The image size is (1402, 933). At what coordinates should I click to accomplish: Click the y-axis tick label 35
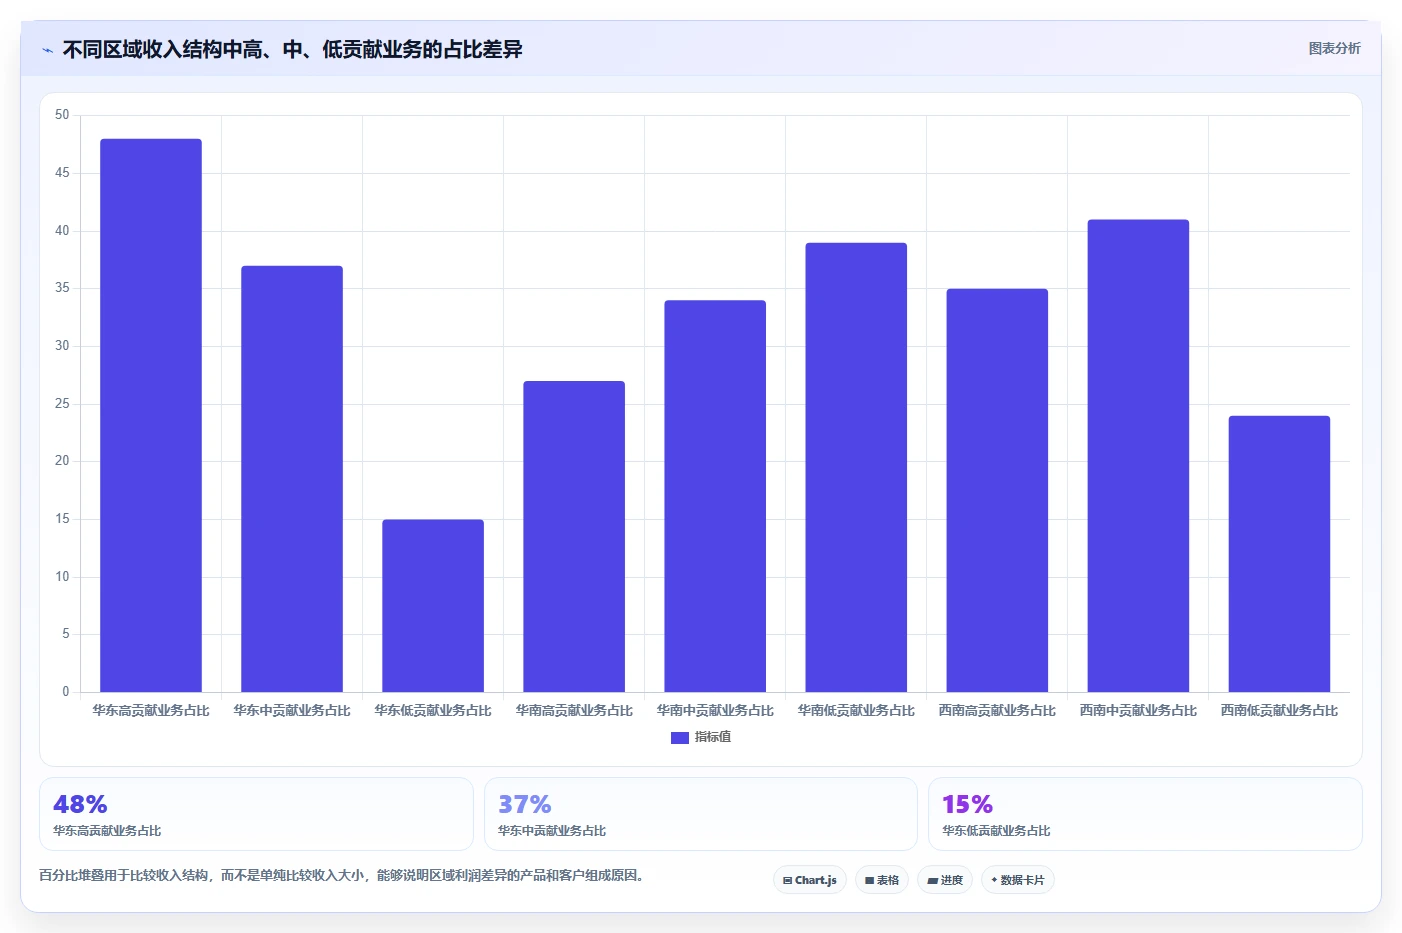62,288
